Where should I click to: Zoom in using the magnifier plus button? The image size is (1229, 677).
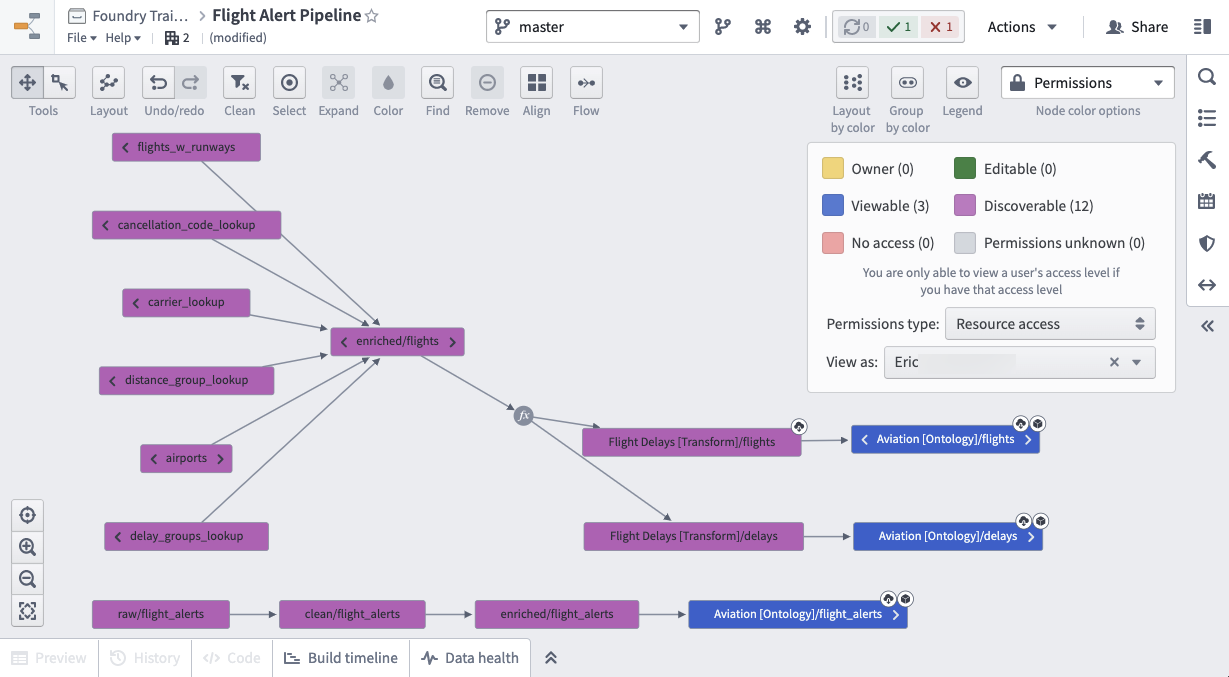pyautogui.click(x=27, y=548)
